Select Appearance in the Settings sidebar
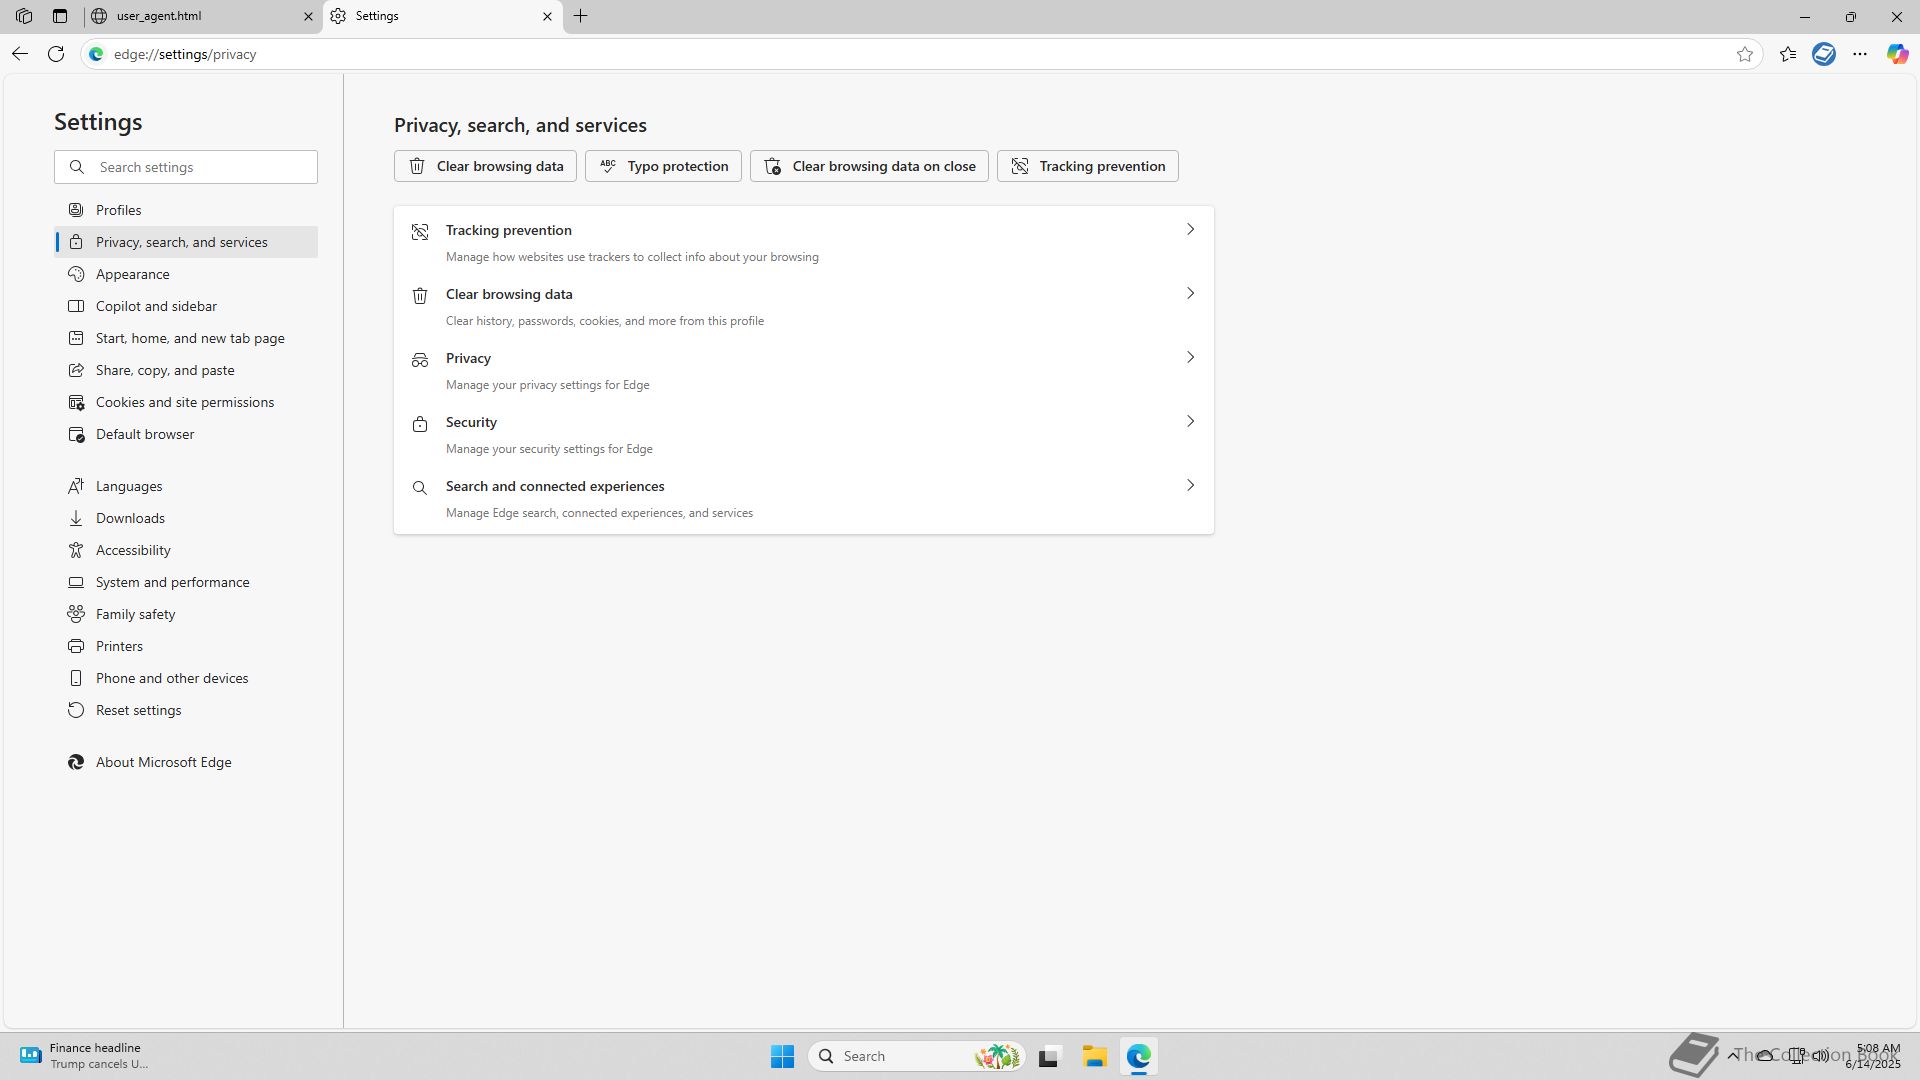The image size is (1920, 1080). [133, 274]
